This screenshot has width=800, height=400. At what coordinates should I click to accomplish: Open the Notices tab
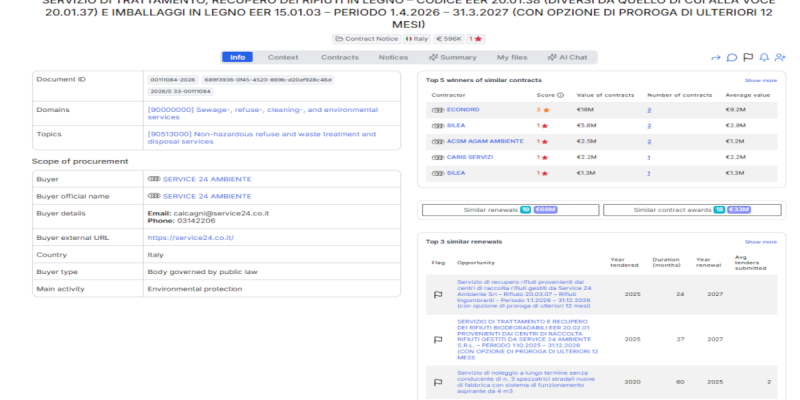(x=393, y=57)
